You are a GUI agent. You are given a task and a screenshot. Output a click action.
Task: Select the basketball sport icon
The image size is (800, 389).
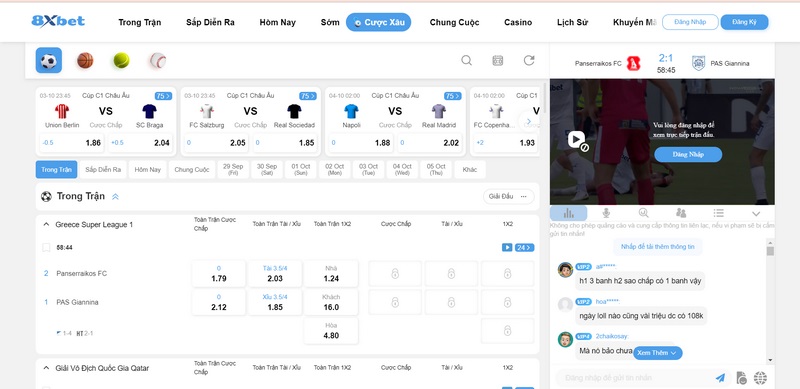pyautogui.click(x=85, y=61)
